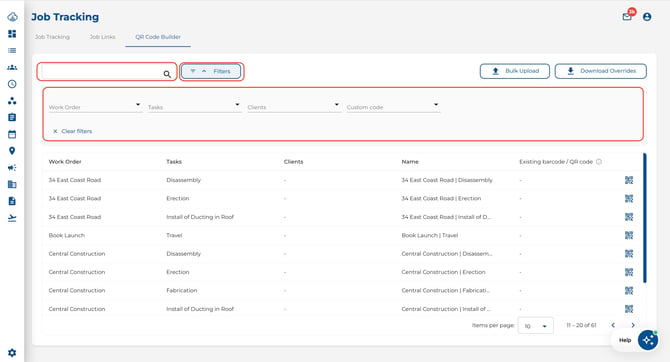Open the Custom code filter dropdown

393,106
